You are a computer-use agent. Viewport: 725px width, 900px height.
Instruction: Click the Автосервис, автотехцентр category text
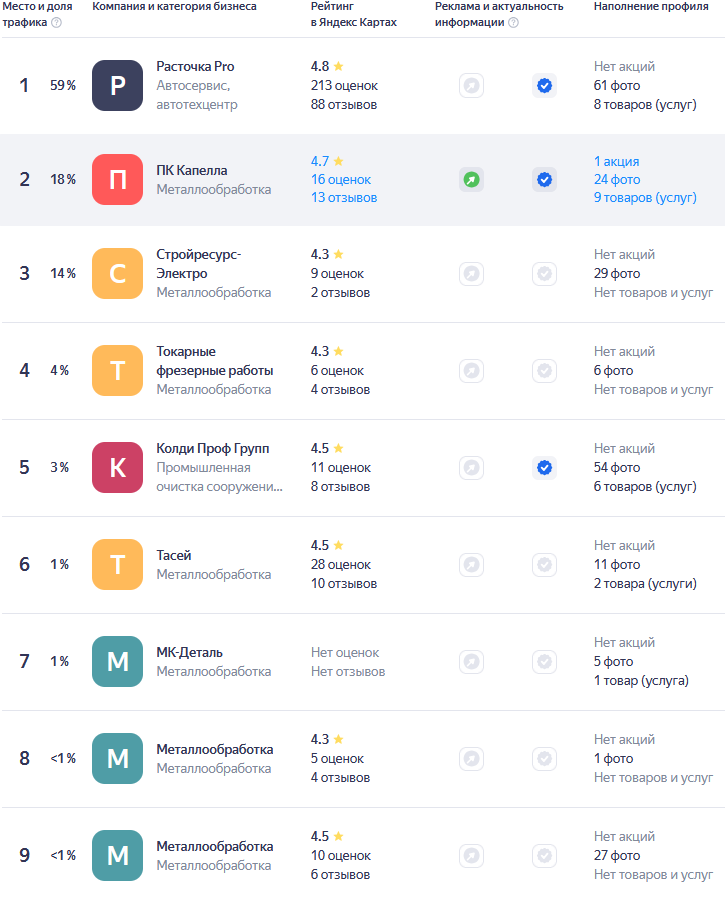point(197,95)
